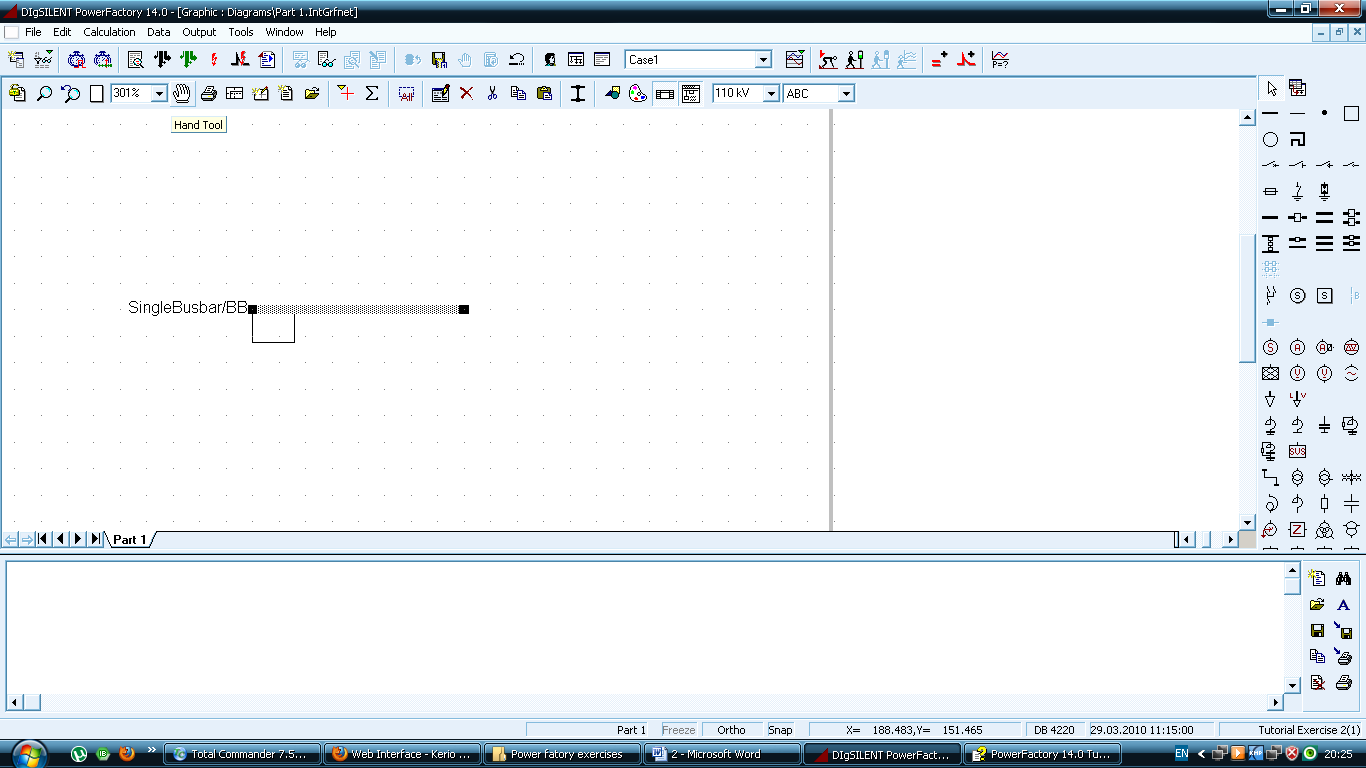Switch to Web Interface - Kerio taskbar window
Image resolution: width=1366 pixels, height=768 pixels.
(403, 754)
